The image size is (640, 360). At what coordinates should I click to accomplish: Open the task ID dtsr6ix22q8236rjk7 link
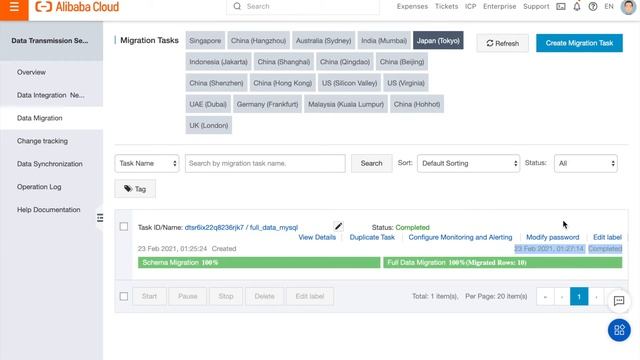point(214,227)
